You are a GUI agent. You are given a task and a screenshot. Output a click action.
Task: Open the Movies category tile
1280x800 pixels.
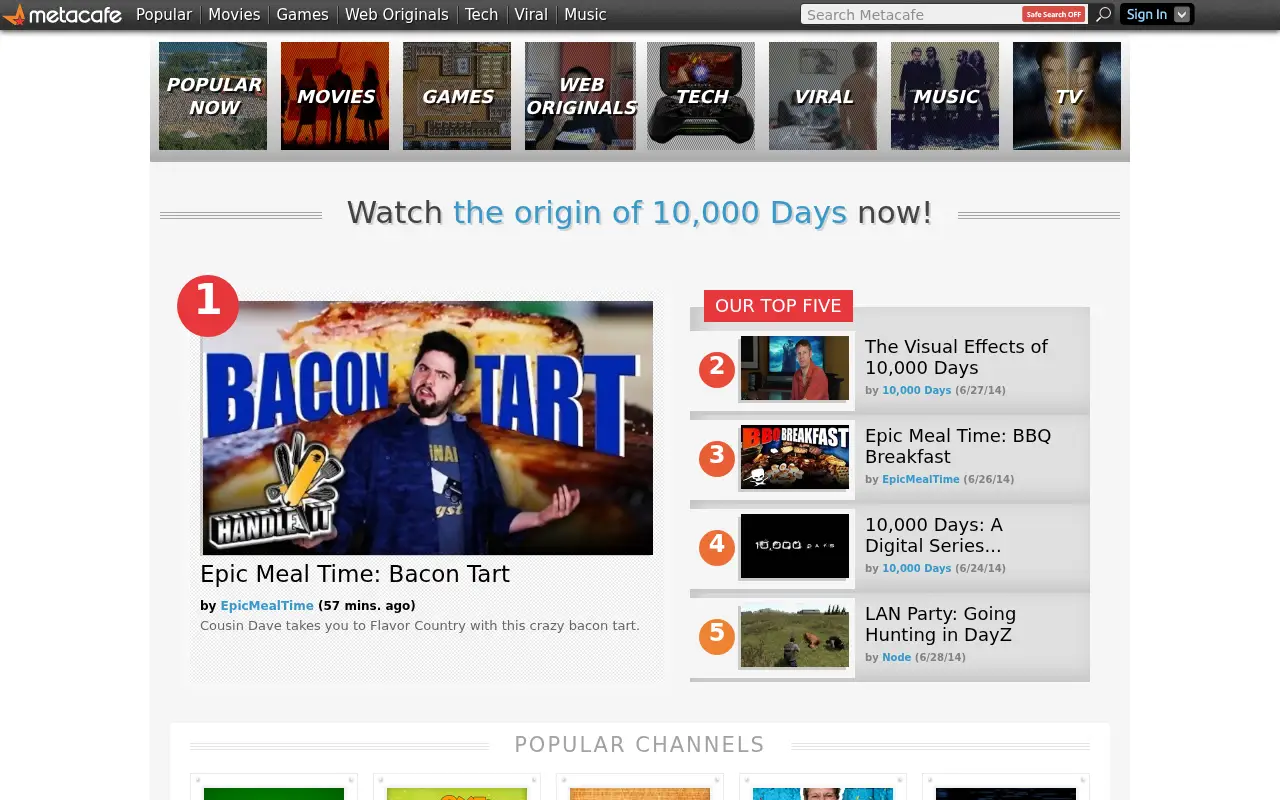coord(335,96)
